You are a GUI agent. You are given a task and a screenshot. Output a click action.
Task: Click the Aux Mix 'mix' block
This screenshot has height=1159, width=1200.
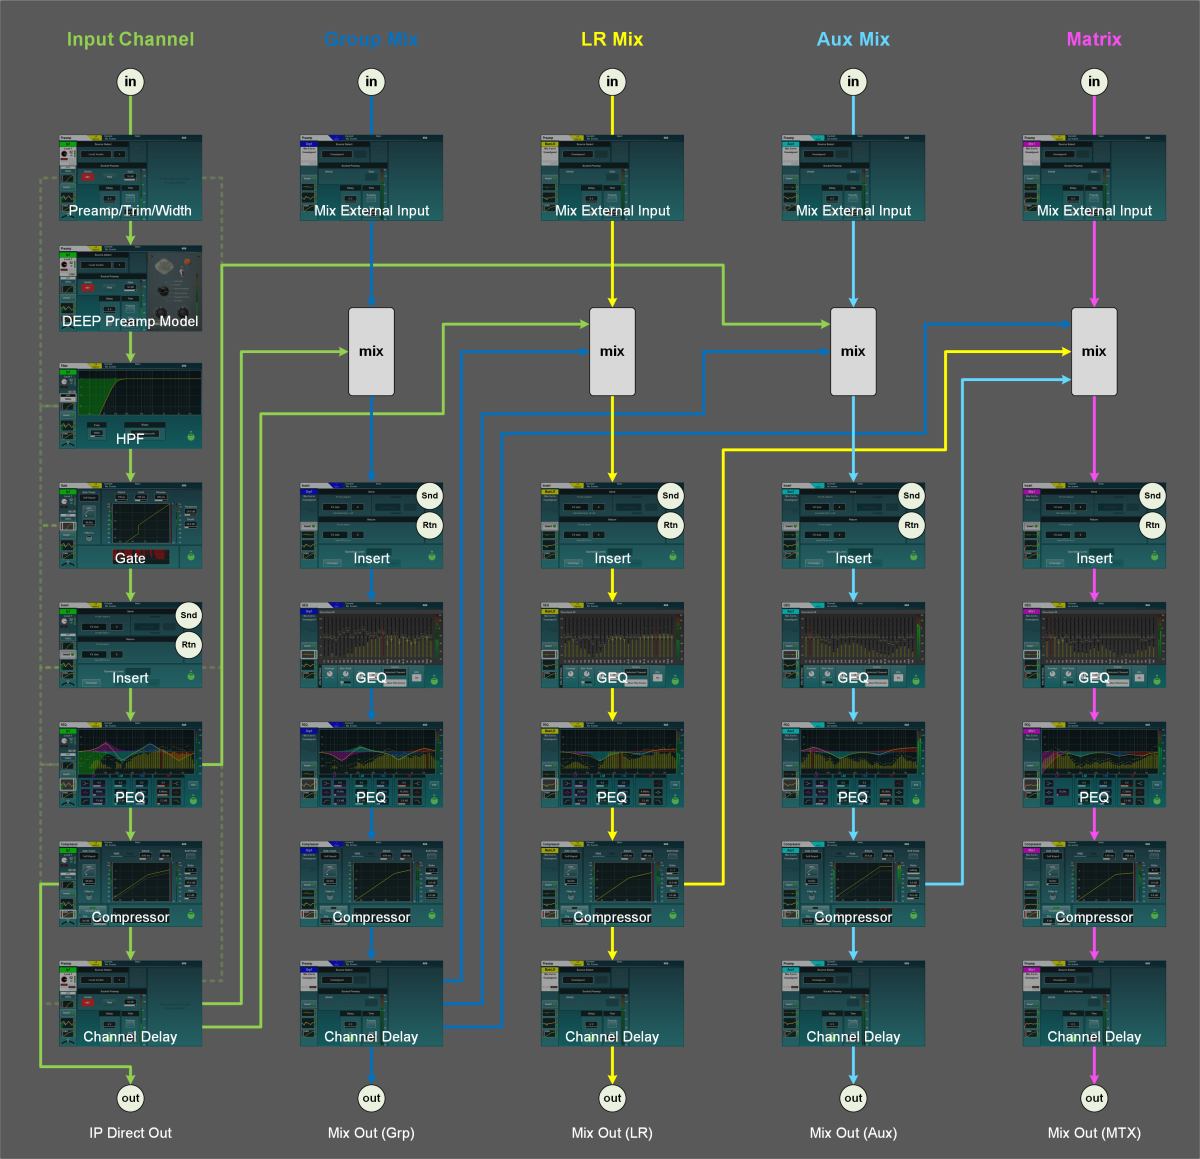[x=853, y=351]
